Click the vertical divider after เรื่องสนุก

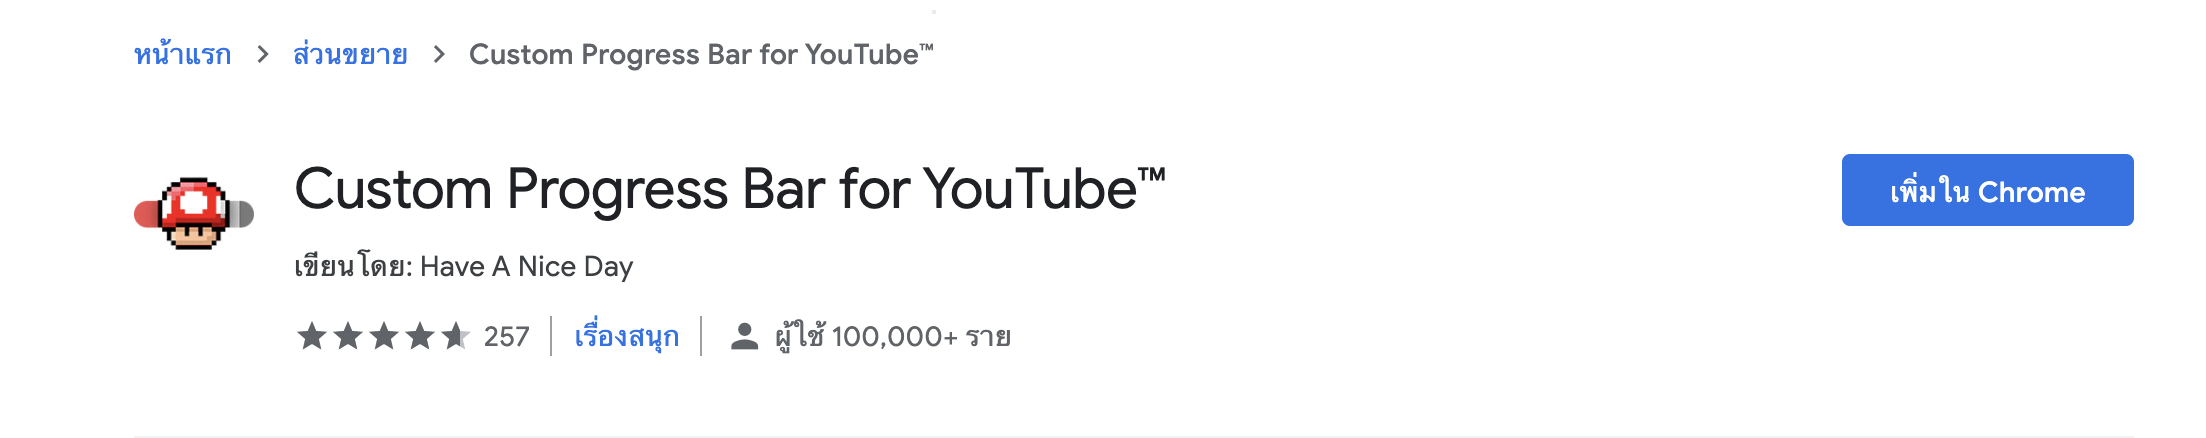701,336
